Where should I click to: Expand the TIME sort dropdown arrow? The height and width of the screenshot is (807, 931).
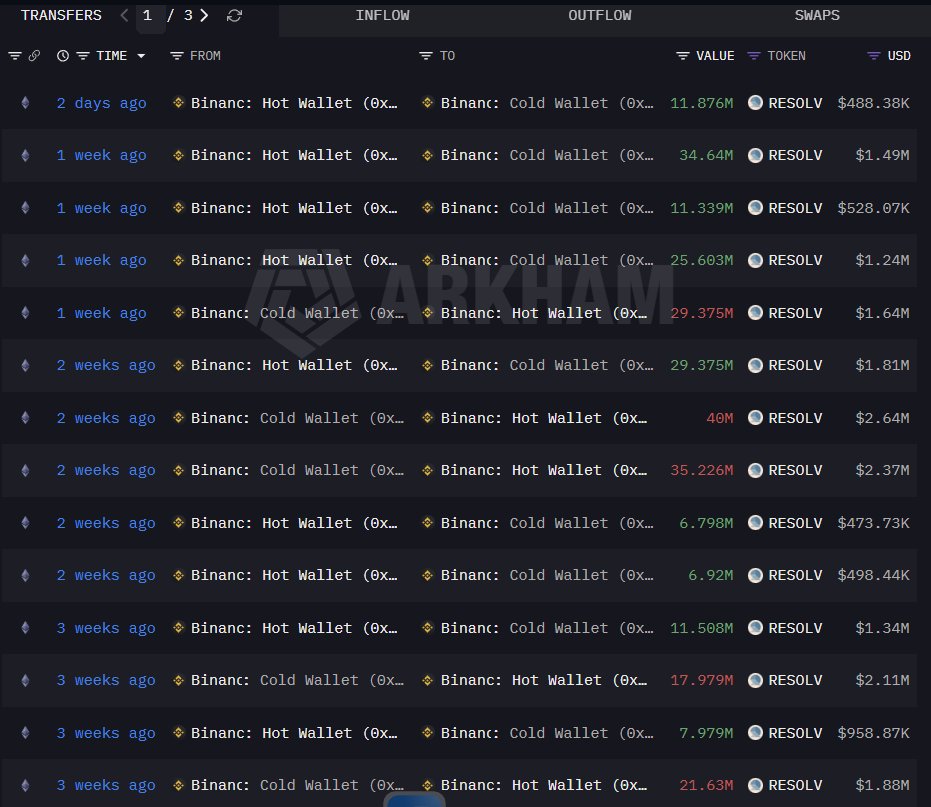[x=141, y=56]
